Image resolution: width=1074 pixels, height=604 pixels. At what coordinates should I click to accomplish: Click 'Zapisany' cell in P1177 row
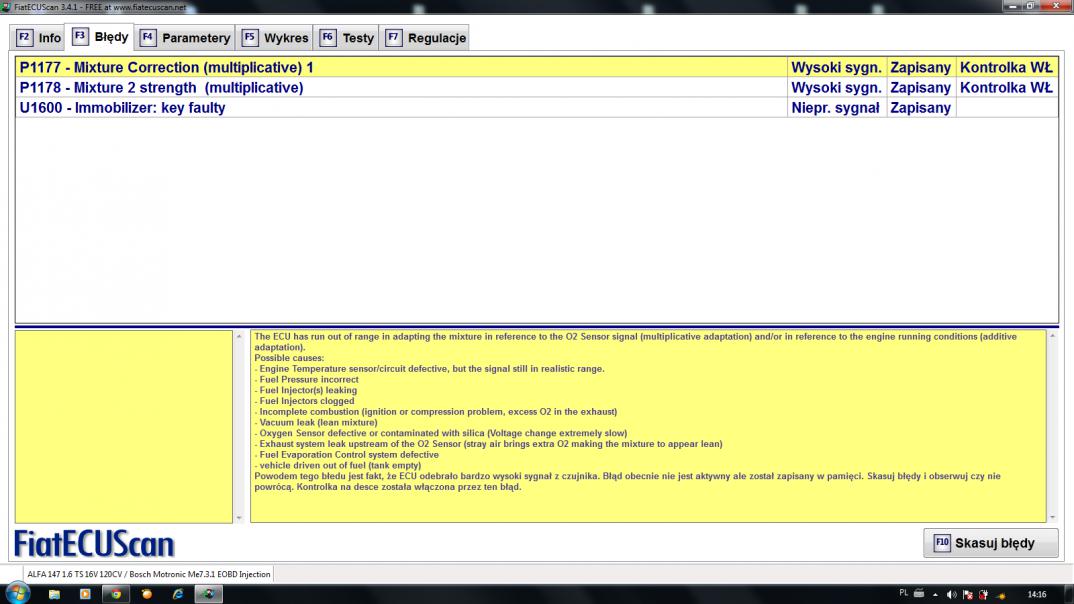921,67
